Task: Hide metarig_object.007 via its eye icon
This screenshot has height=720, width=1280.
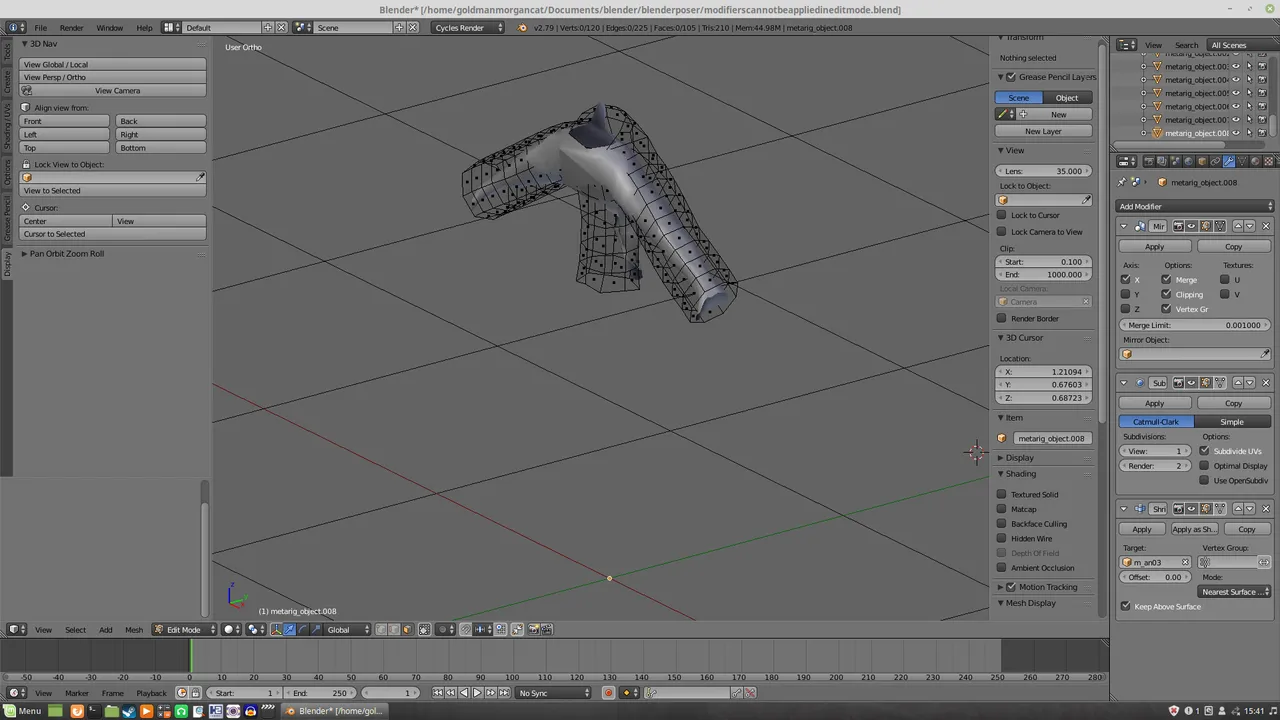Action: (x=1236, y=119)
